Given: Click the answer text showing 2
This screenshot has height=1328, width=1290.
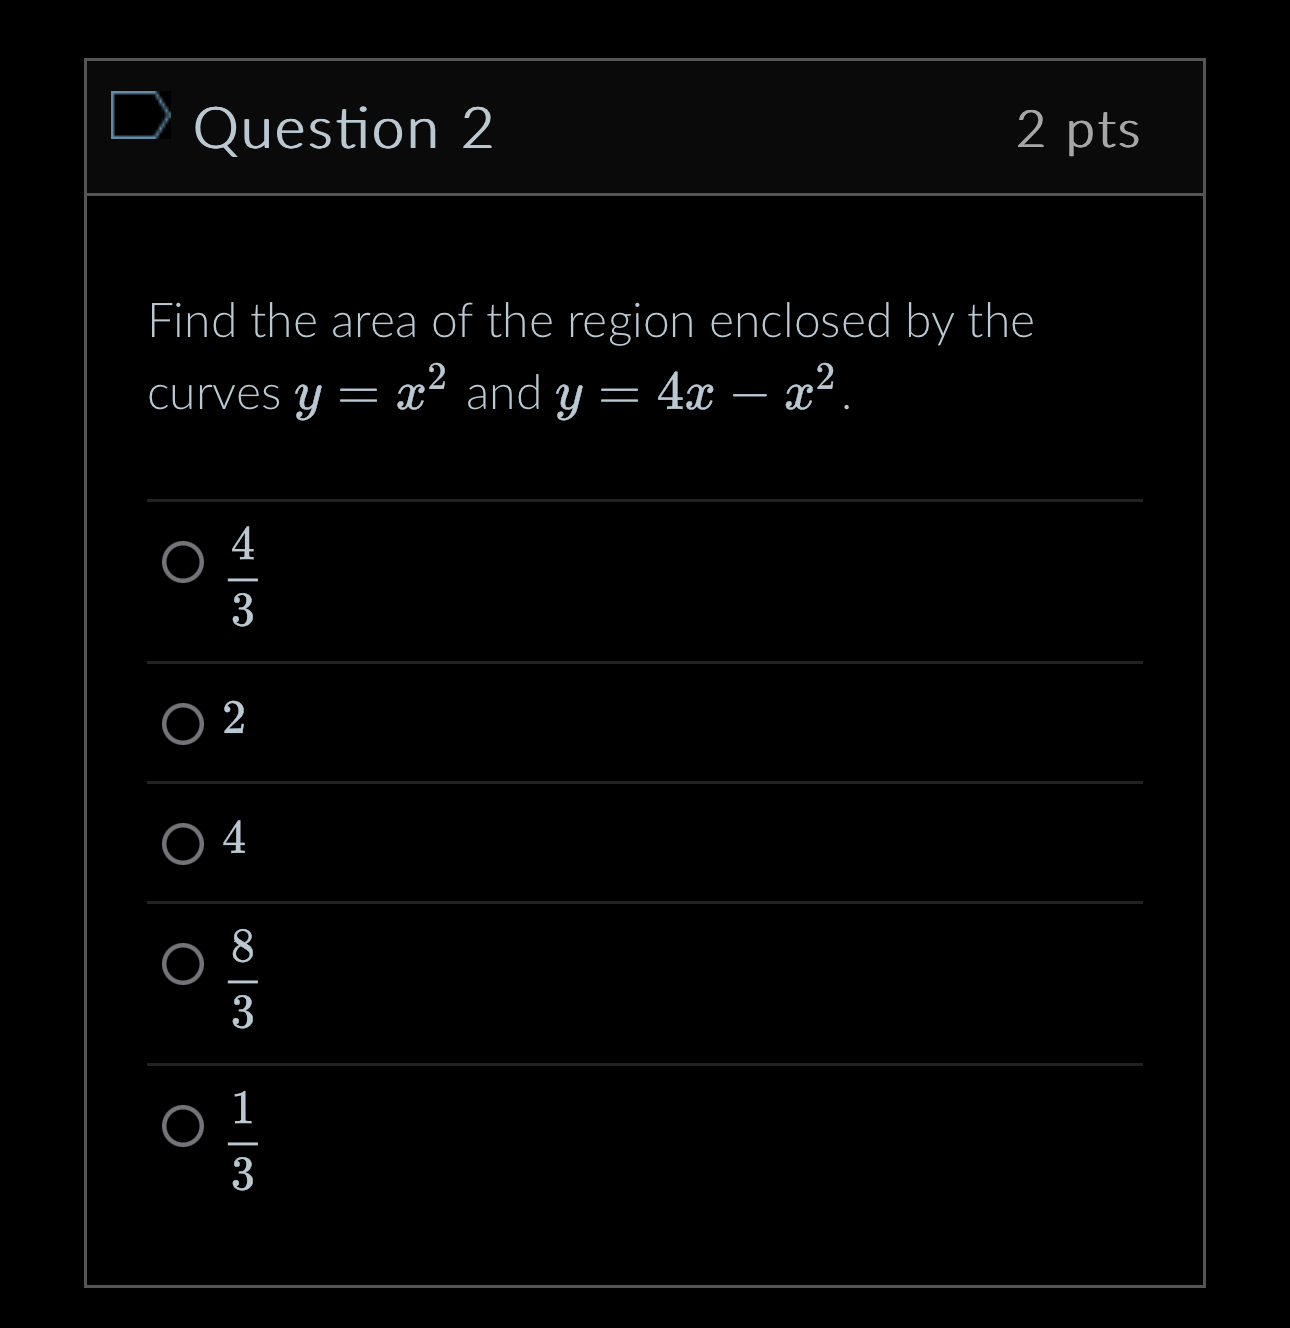Looking at the screenshot, I should pos(233,720).
